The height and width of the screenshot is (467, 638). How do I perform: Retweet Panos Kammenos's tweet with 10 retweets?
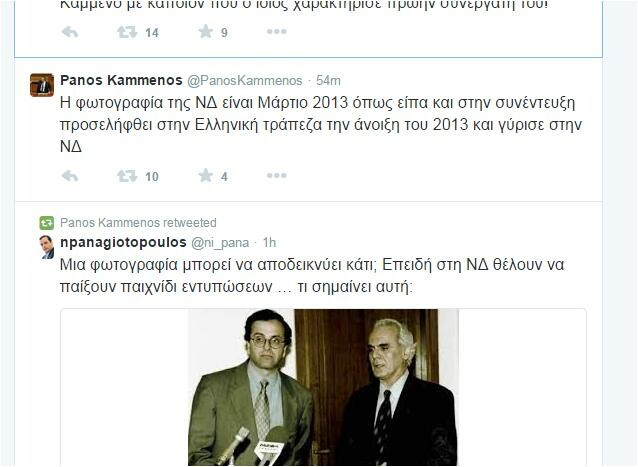point(127,176)
